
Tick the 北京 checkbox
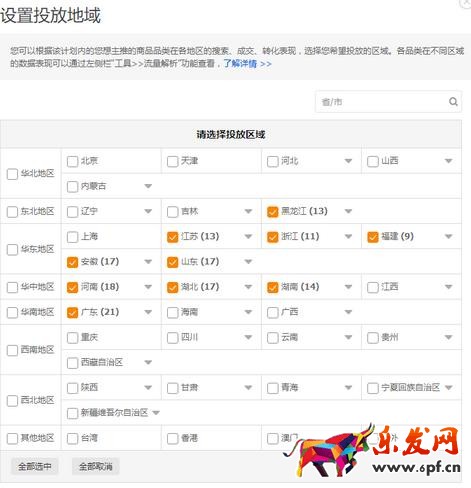[x=72, y=161]
